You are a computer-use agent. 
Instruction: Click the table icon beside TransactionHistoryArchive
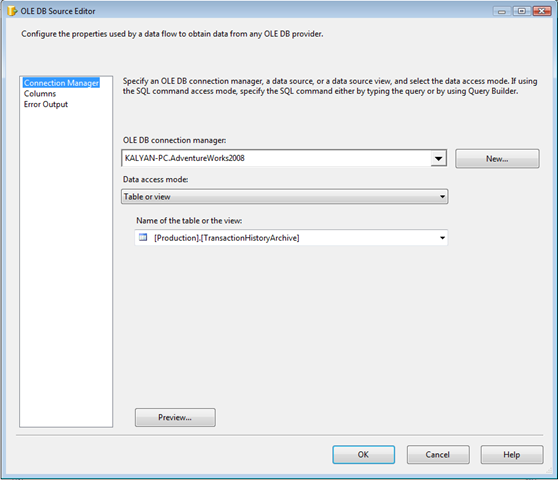click(143, 237)
